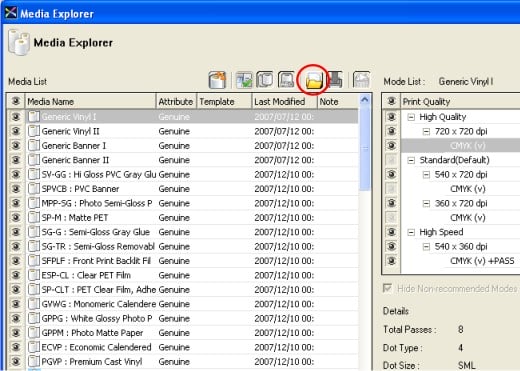Collapse the Standard(Default) tree node
This screenshot has height=371, width=520.
(411, 160)
